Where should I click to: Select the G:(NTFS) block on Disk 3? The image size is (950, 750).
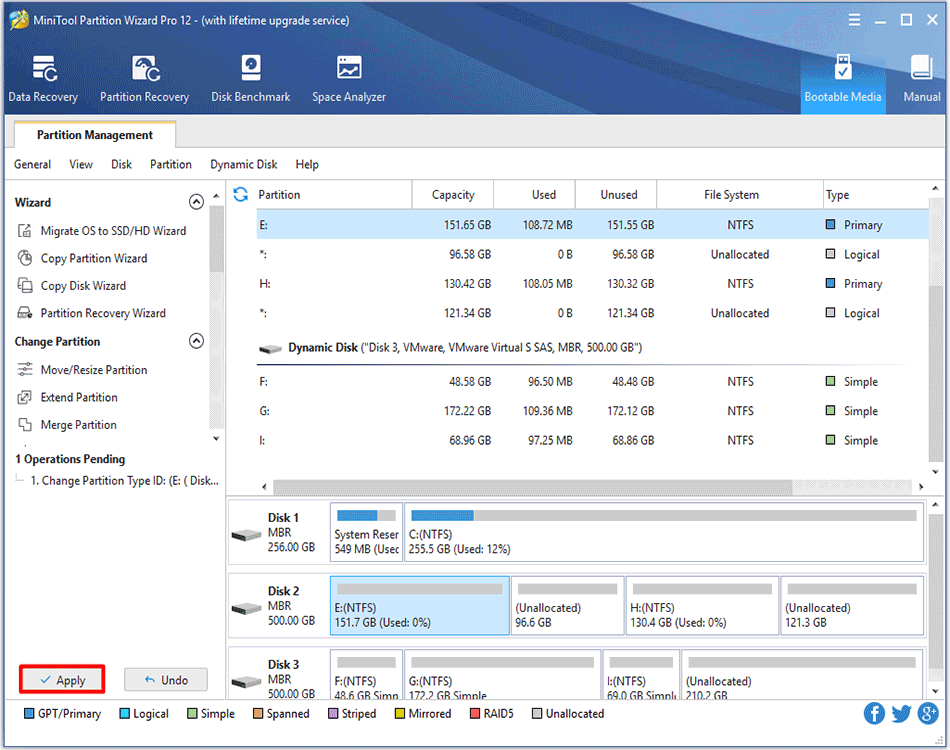(x=502, y=675)
